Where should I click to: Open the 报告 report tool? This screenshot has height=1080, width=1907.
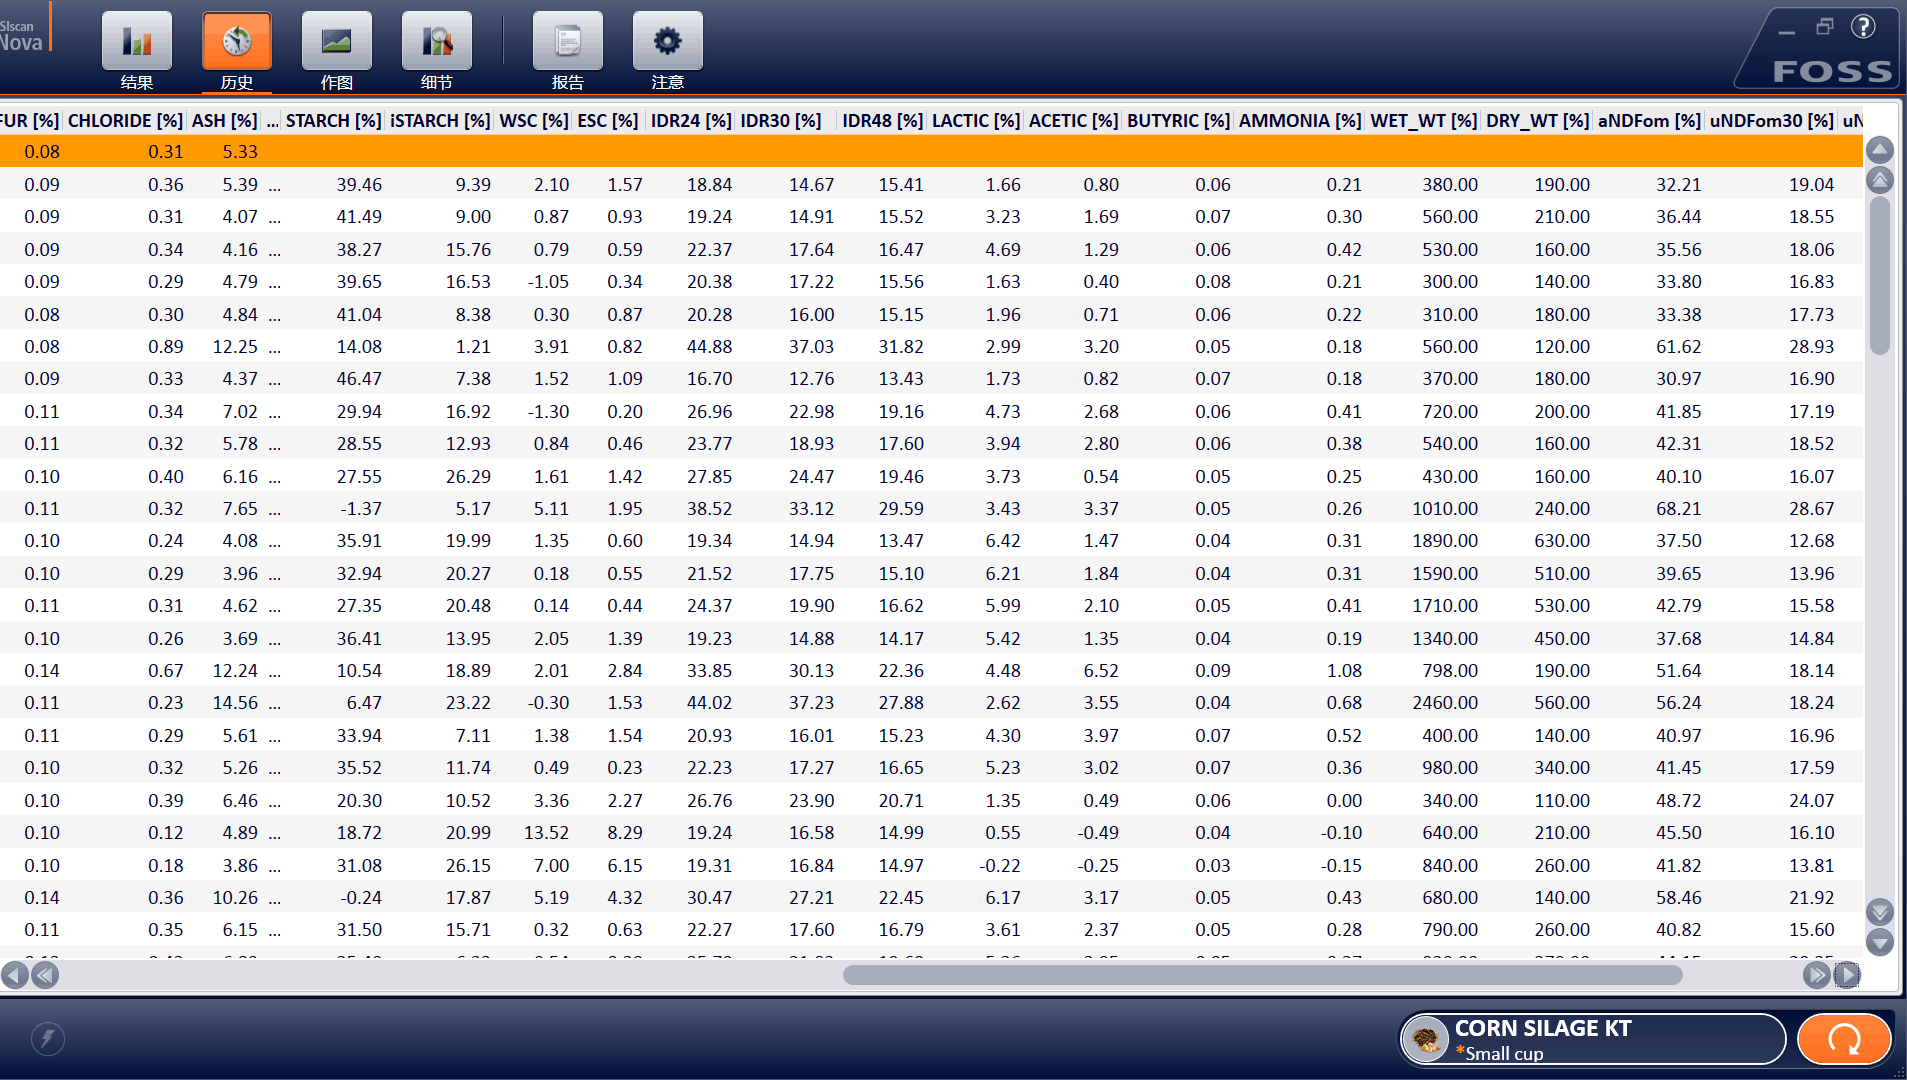(x=568, y=51)
